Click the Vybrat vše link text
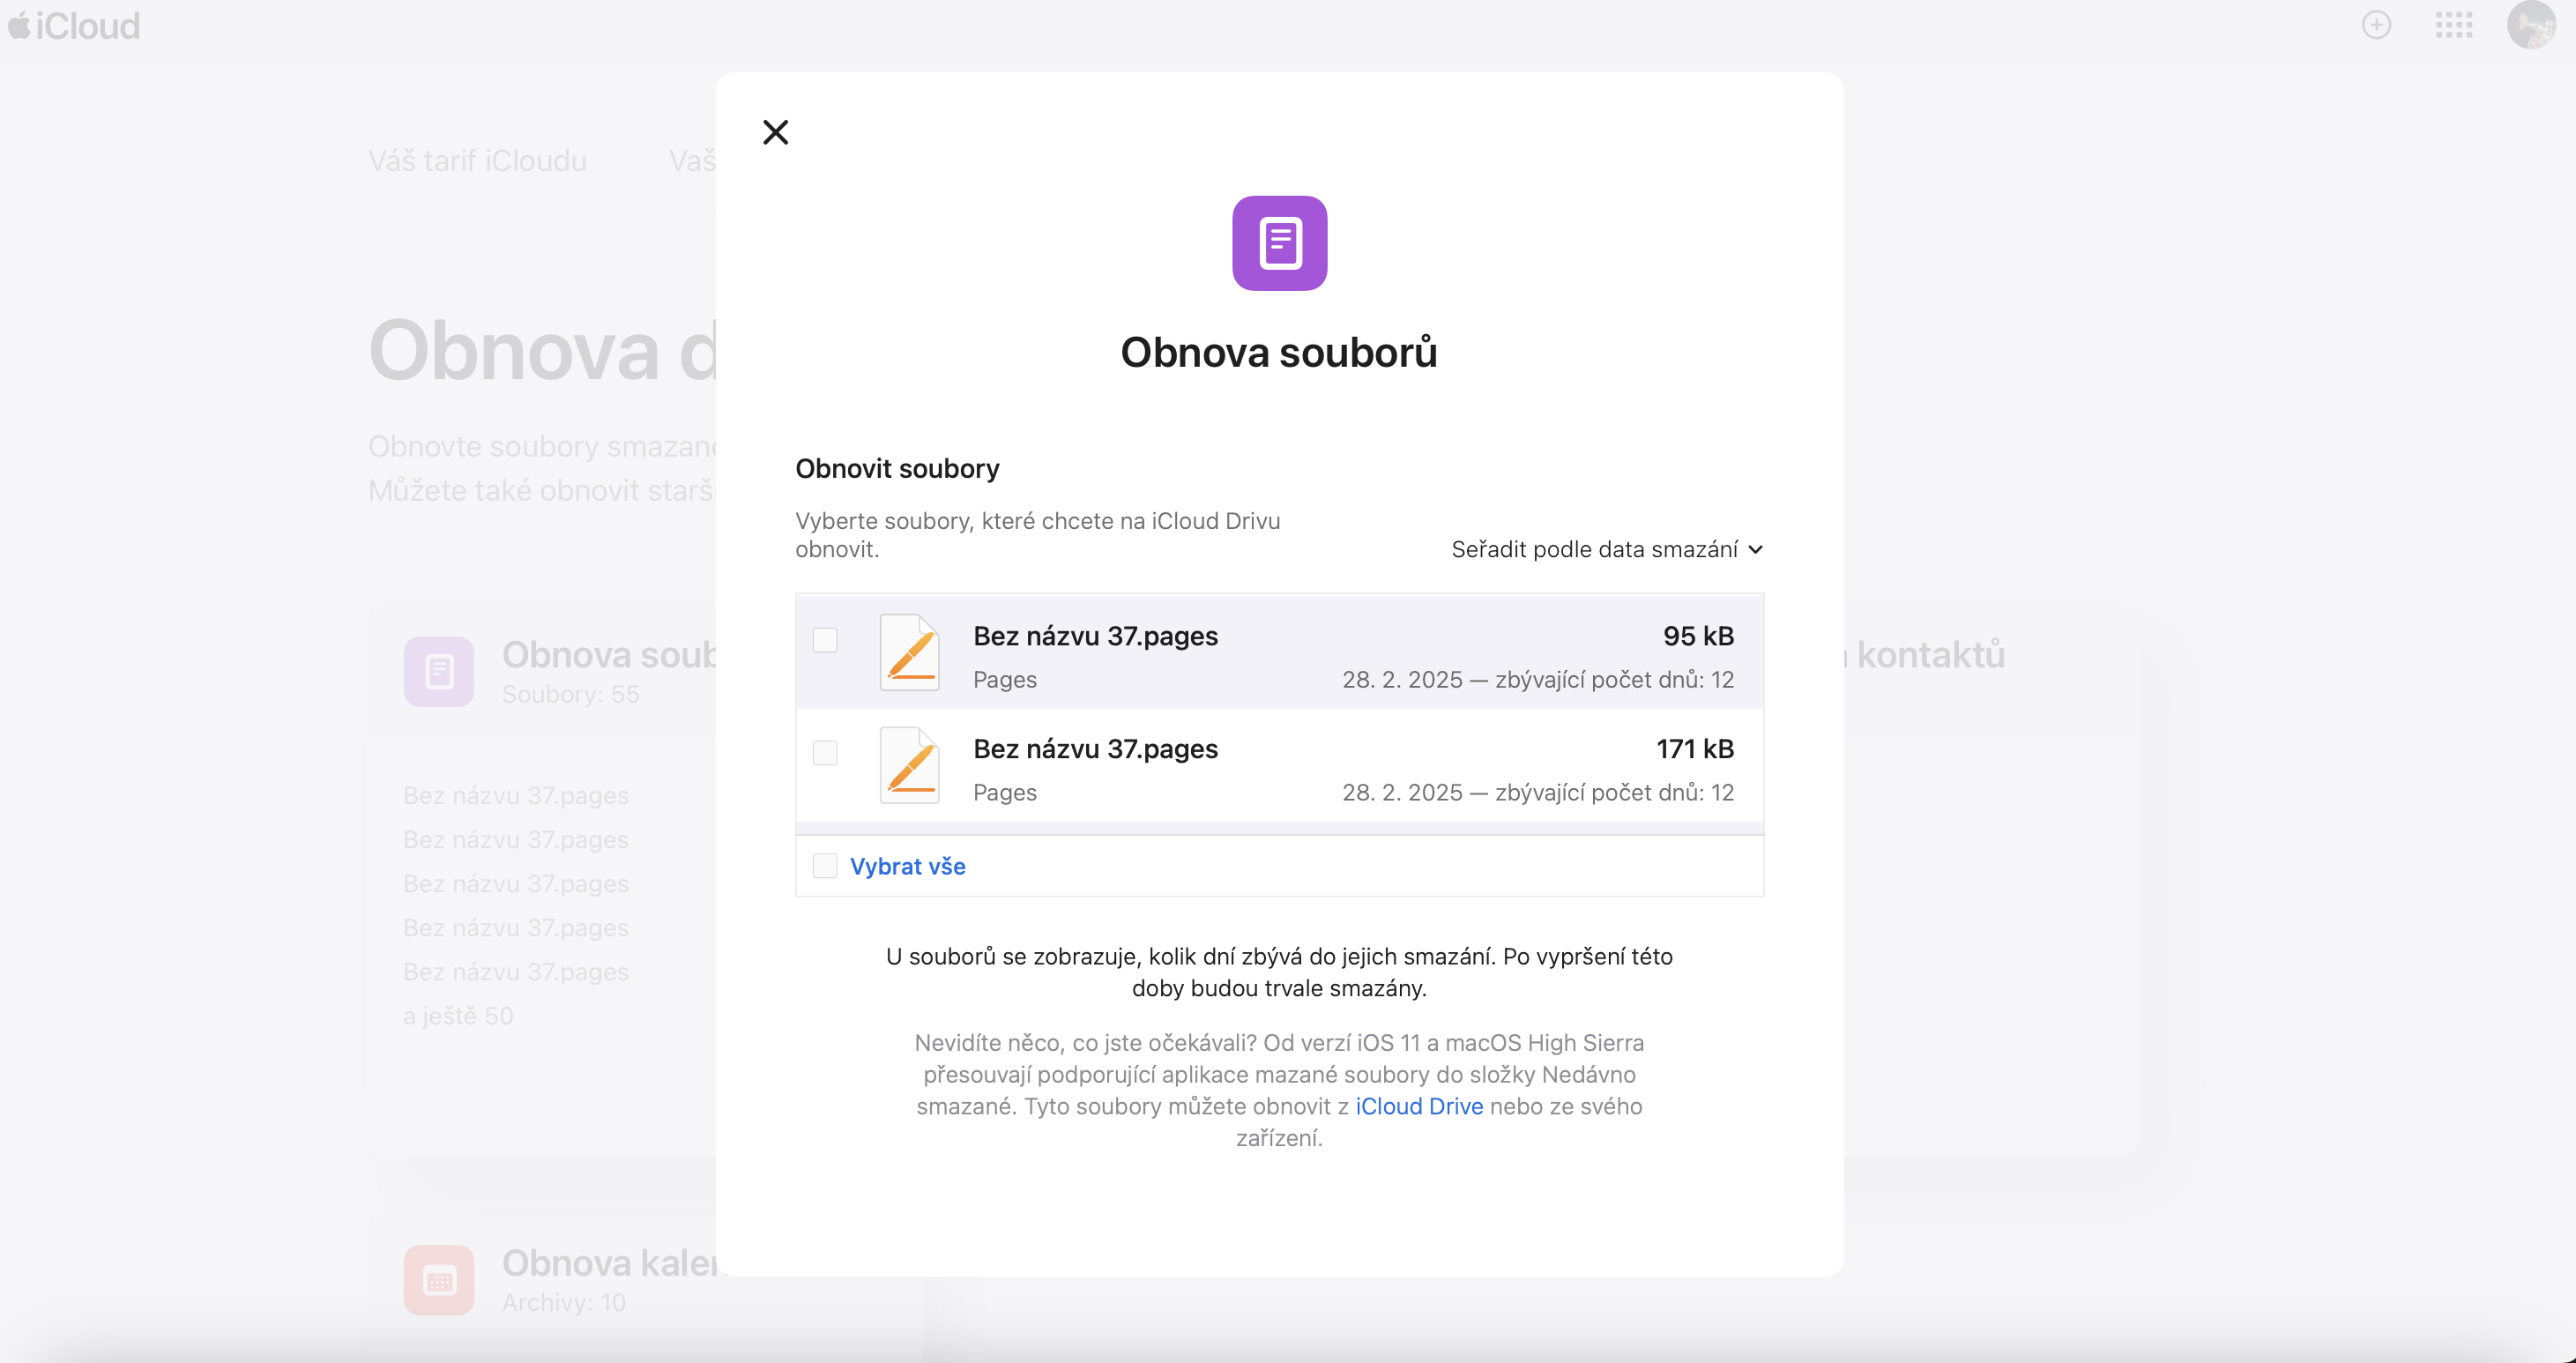Viewport: 2576px width, 1363px height. 907,866
